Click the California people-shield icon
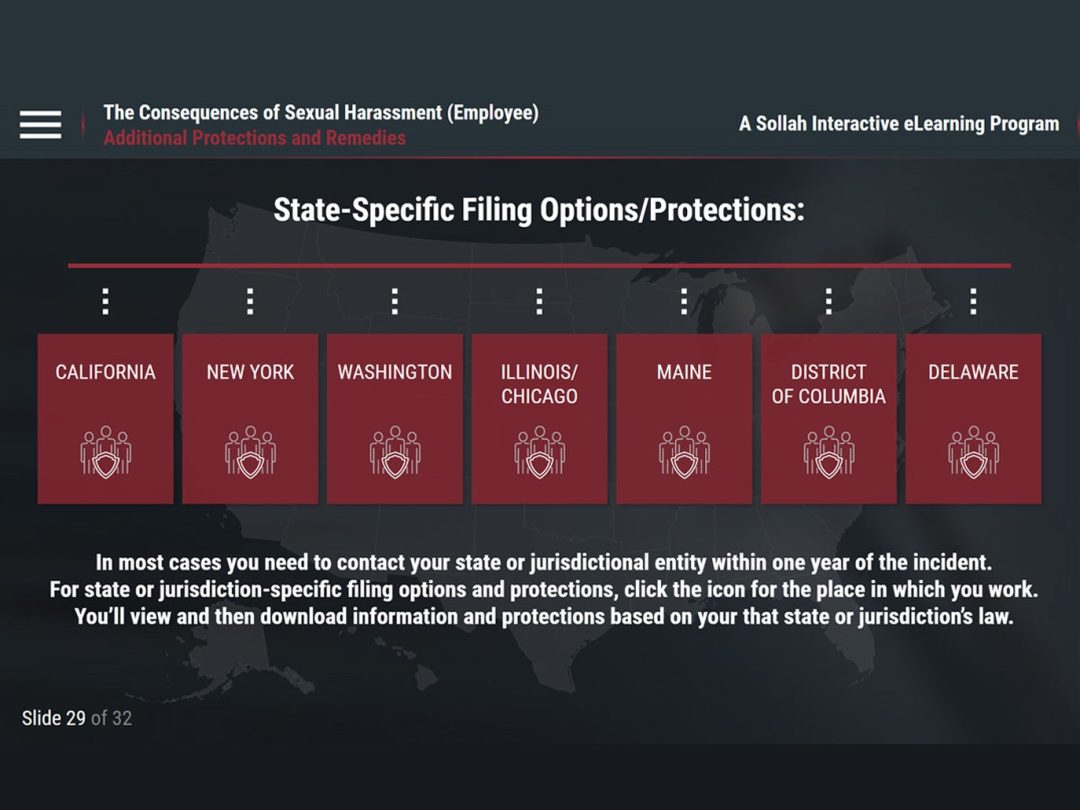This screenshot has width=1080, height=810. [105, 451]
